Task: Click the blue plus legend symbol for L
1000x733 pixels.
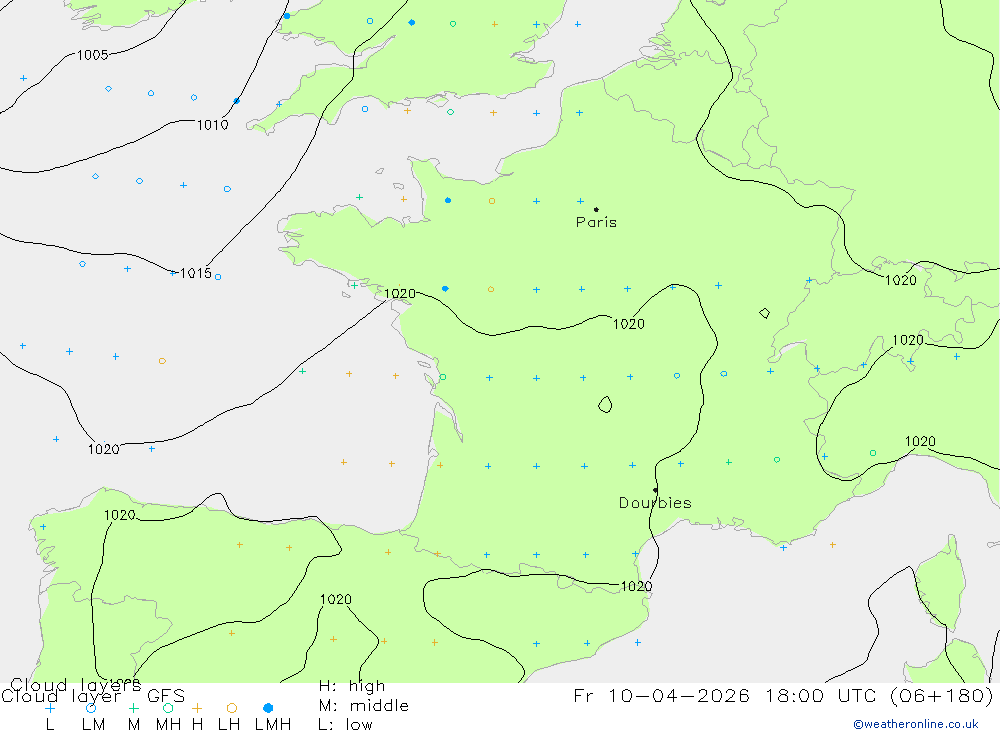Action: pos(50,708)
